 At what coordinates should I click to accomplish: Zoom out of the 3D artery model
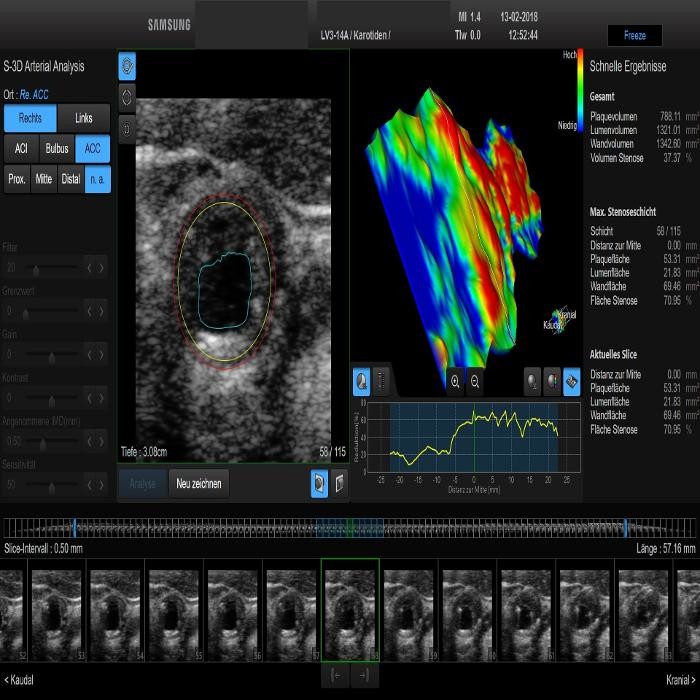click(x=476, y=381)
